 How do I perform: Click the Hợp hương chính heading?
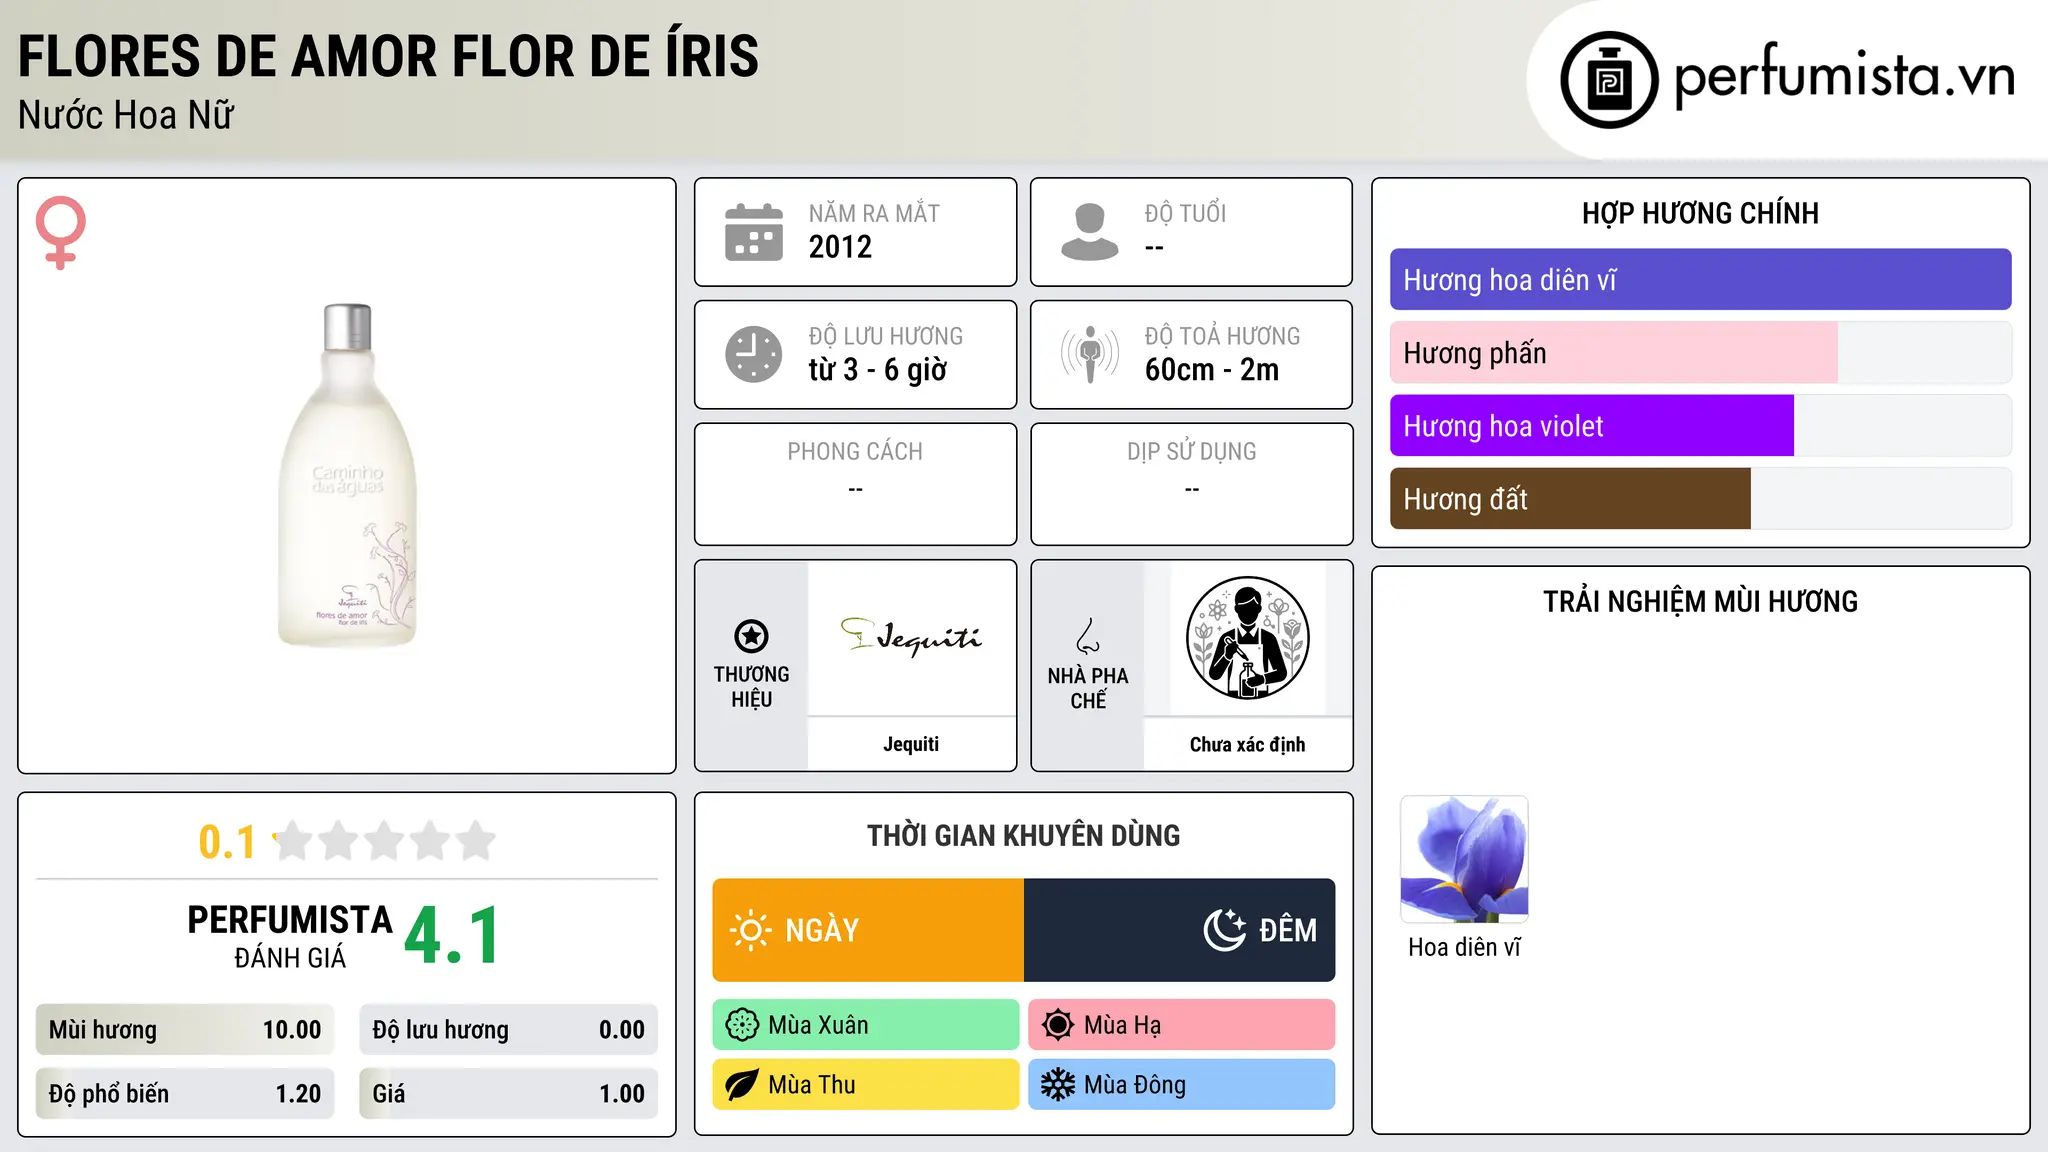click(1700, 213)
